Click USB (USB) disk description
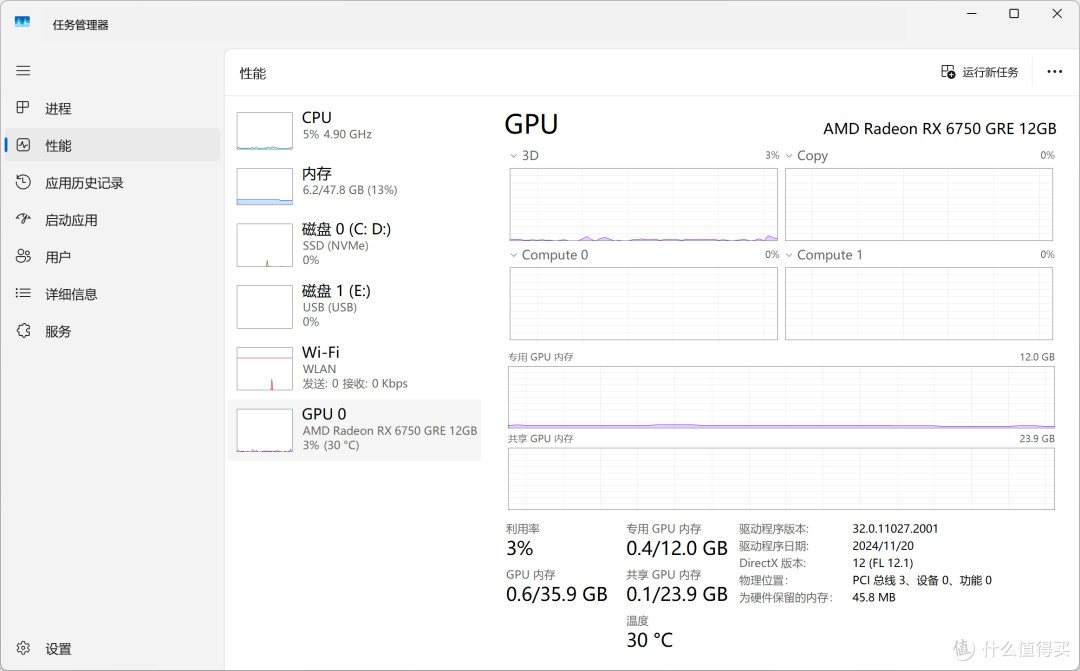 coord(329,307)
